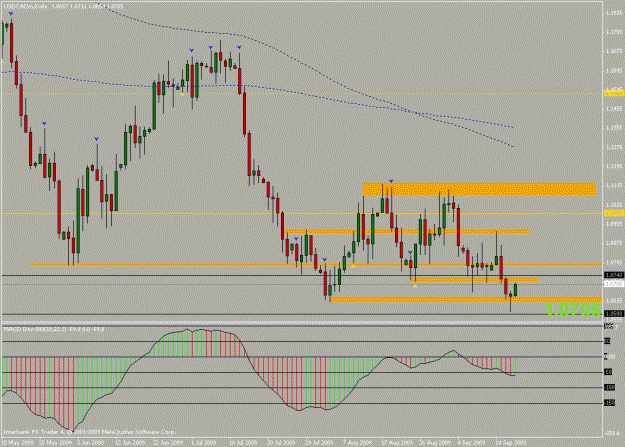Click the 10 Jul 2009 date label
Image resolution: width=625 pixels, height=447 pixels.
243,443
